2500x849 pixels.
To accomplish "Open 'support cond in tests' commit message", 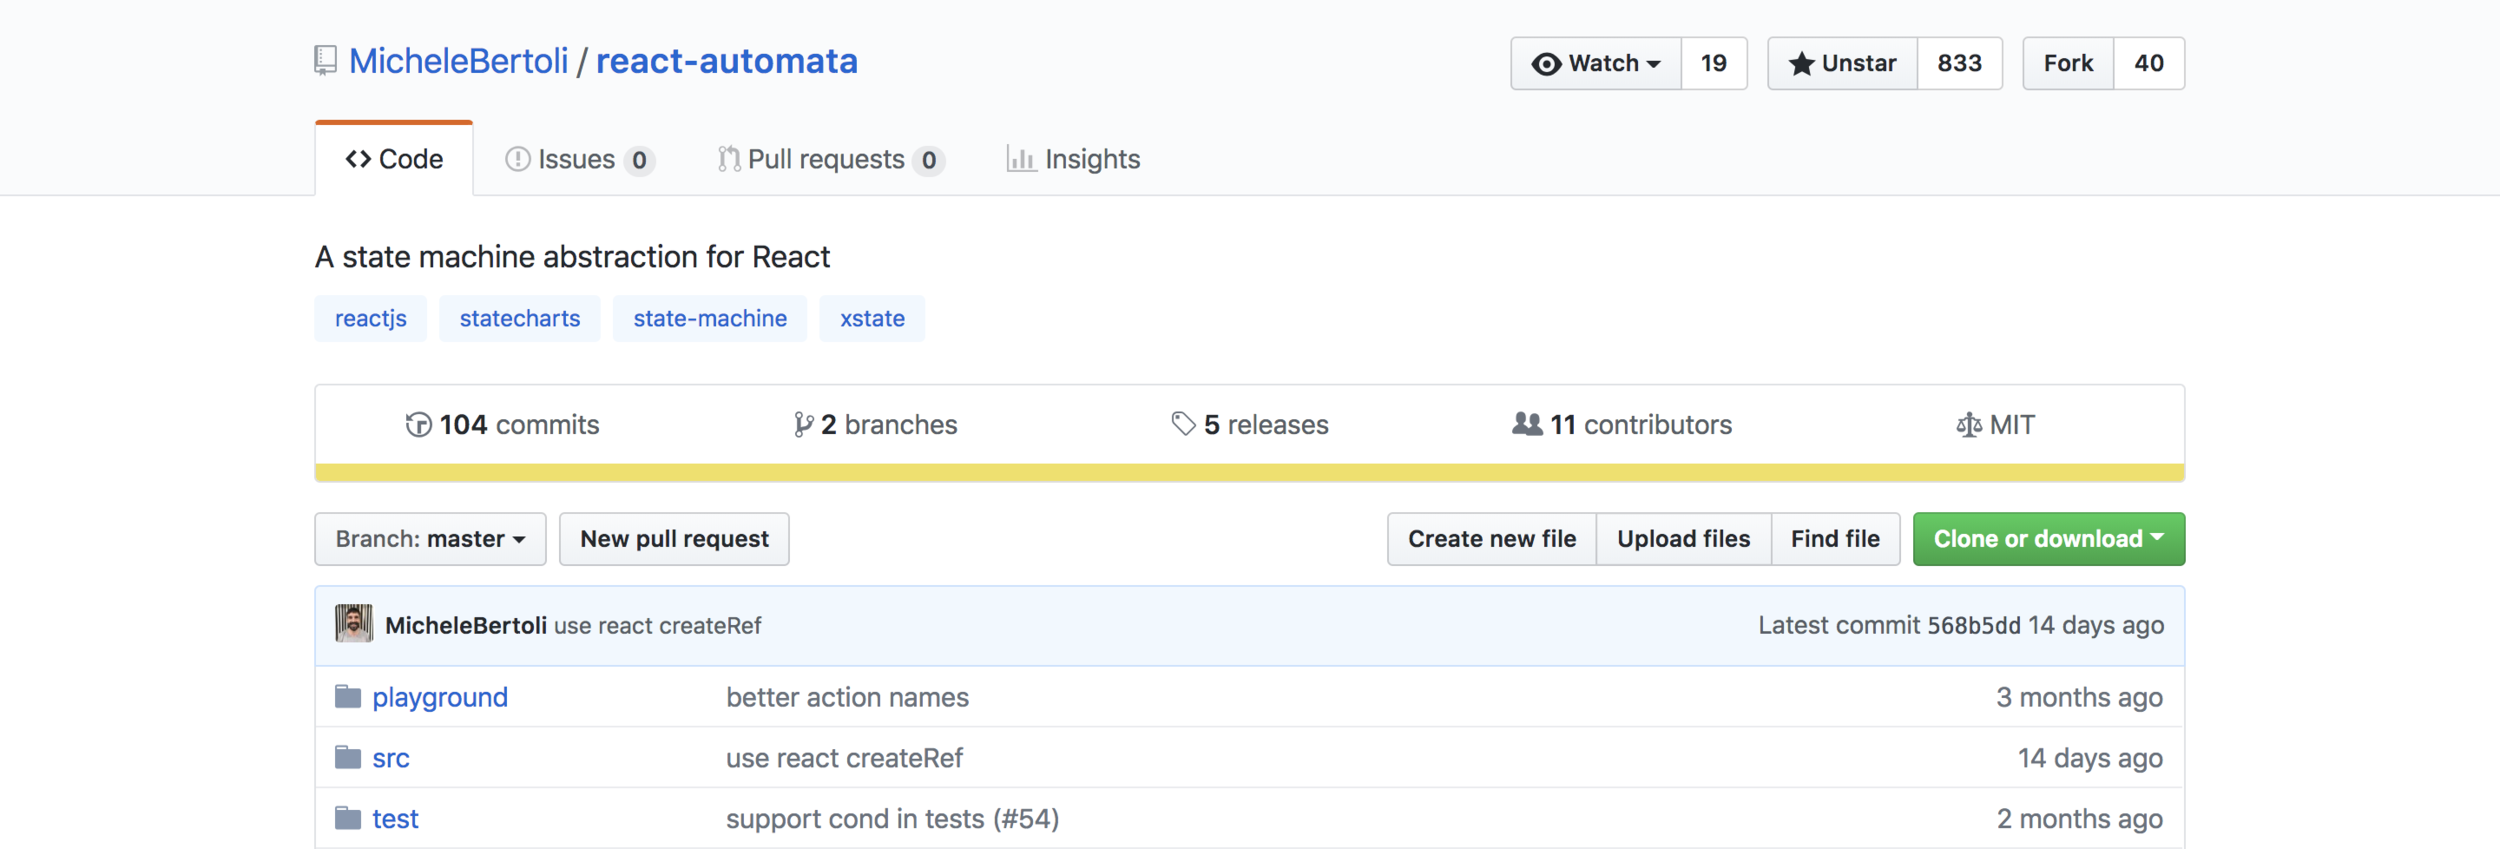I will click(x=892, y=819).
